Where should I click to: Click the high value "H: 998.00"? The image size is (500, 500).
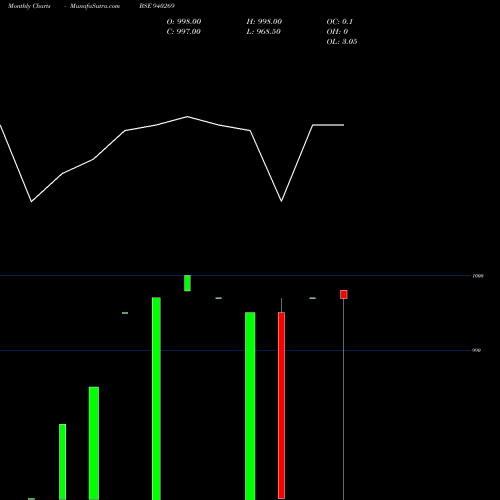(x=264, y=21)
